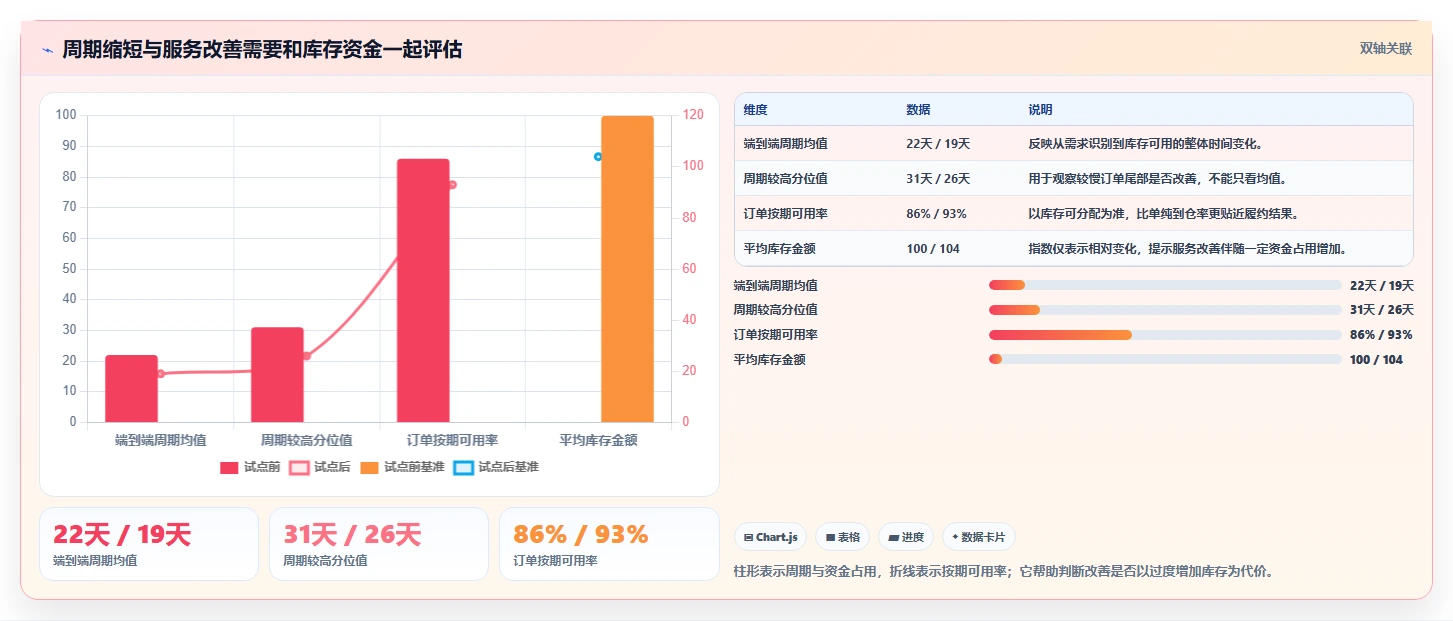Open the 86% / 93% data card
1453x621 pixels.
[x=609, y=544]
